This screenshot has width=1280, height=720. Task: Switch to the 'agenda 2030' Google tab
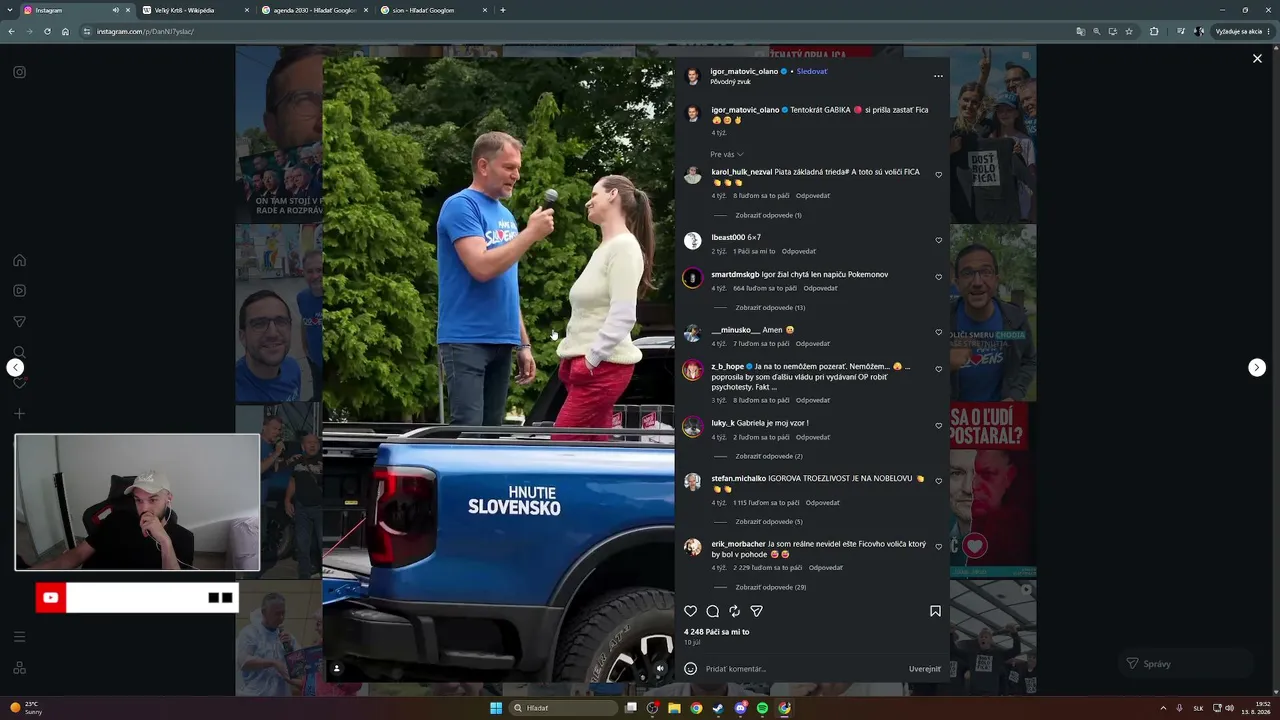point(314,10)
